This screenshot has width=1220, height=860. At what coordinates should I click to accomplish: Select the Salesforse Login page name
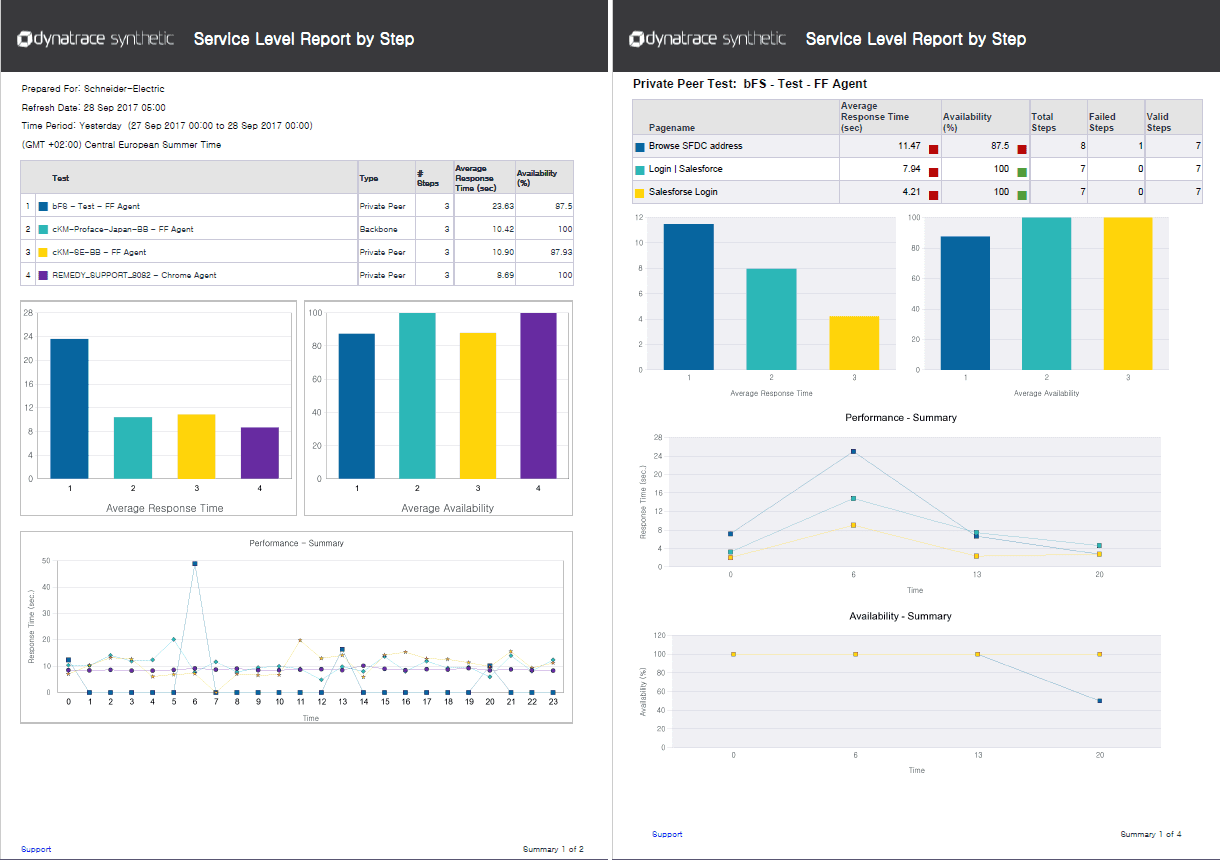(684, 192)
